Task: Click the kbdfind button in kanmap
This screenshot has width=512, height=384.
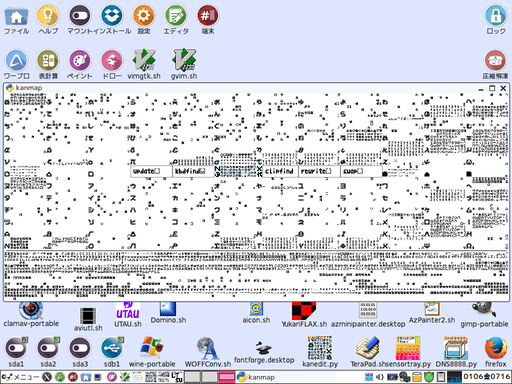Action: tap(193, 171)
